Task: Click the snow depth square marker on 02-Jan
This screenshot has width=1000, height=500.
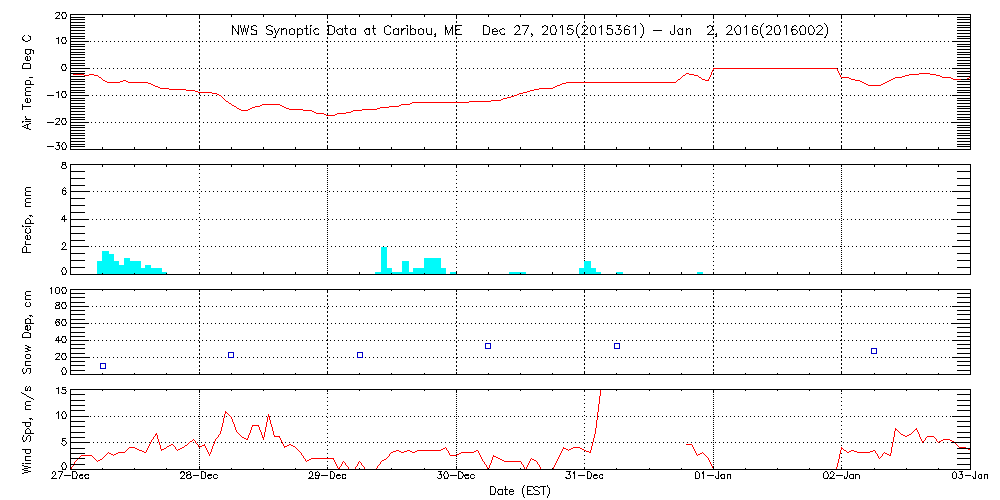Action: pos(874,351)
